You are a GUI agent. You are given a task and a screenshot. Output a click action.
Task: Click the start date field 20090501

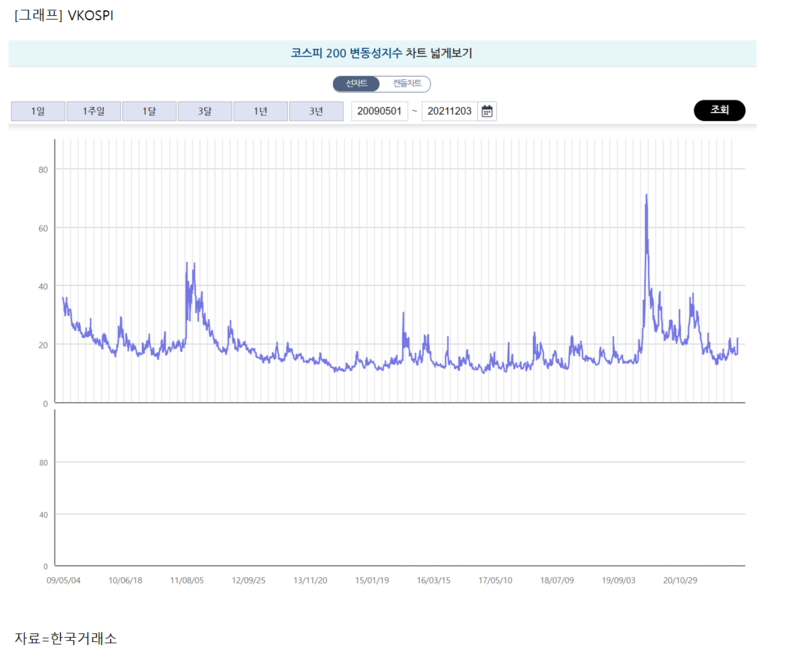coord(379,111)
